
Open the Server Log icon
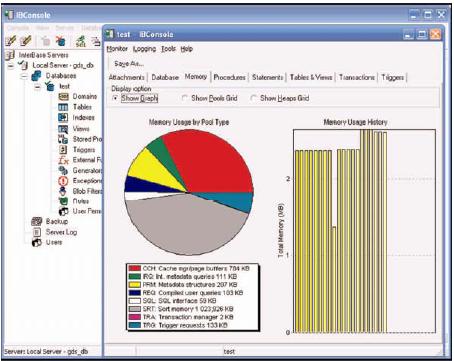coord(37,232)
